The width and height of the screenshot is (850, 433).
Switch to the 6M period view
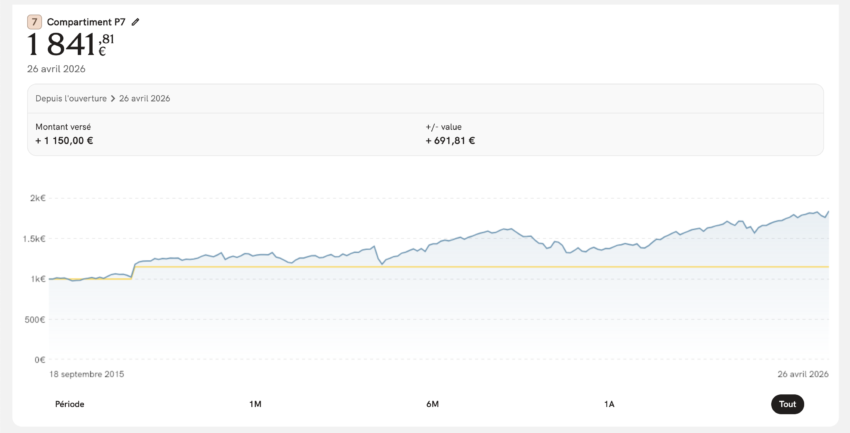(432, 404)
